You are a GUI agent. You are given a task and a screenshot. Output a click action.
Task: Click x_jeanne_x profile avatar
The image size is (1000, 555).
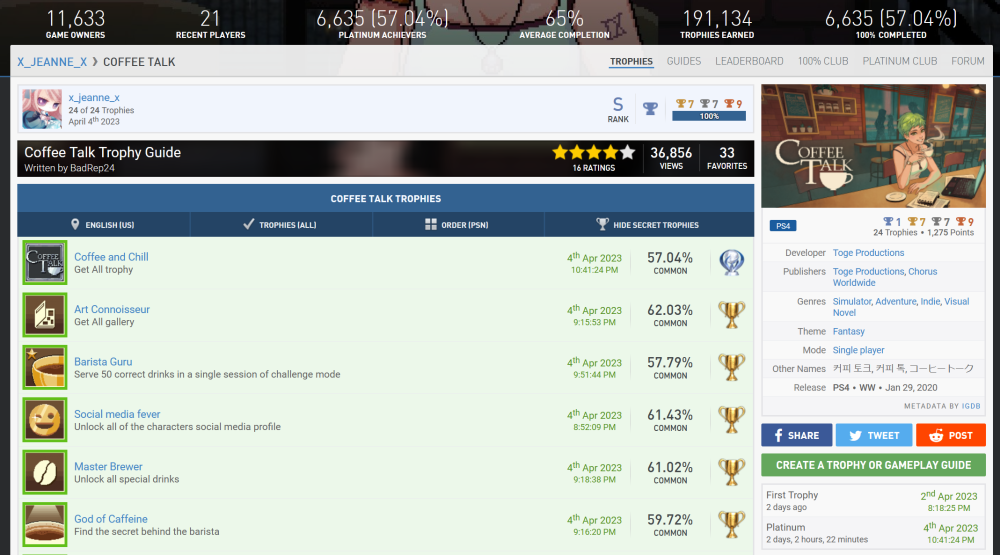pyautogui.click(x=42, y=109)
